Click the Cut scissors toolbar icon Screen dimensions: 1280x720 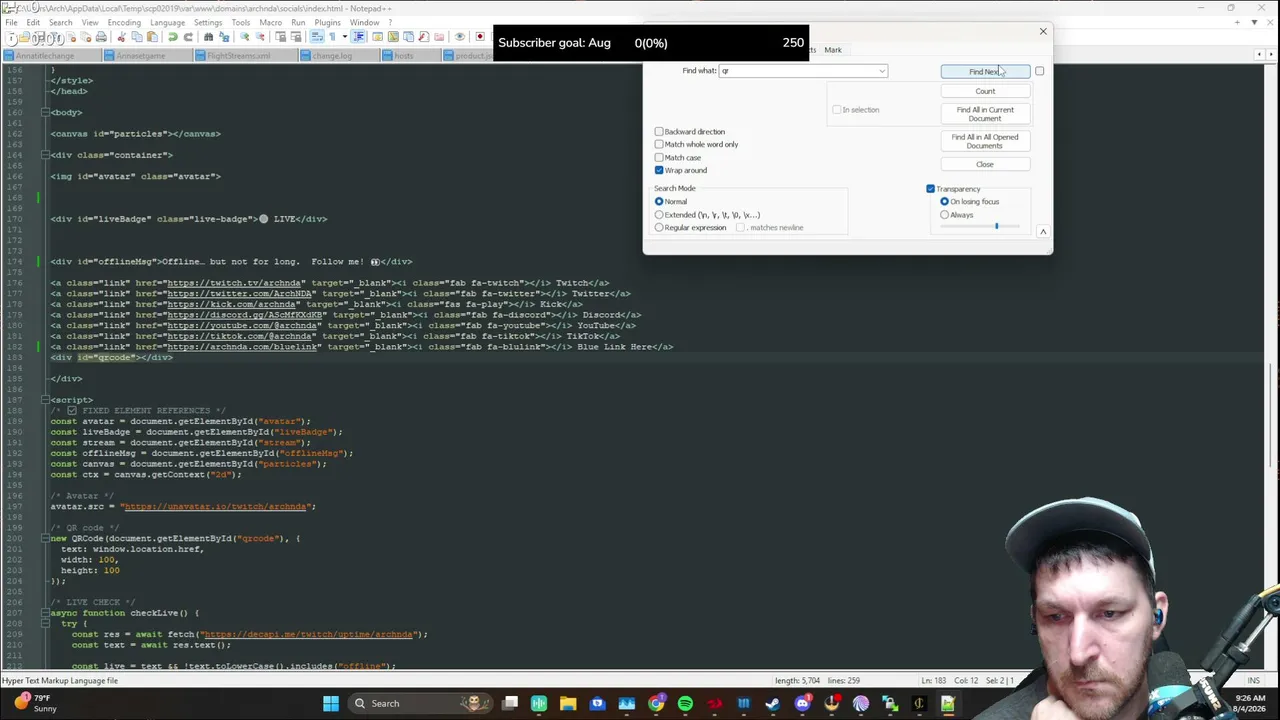point(121,37)
